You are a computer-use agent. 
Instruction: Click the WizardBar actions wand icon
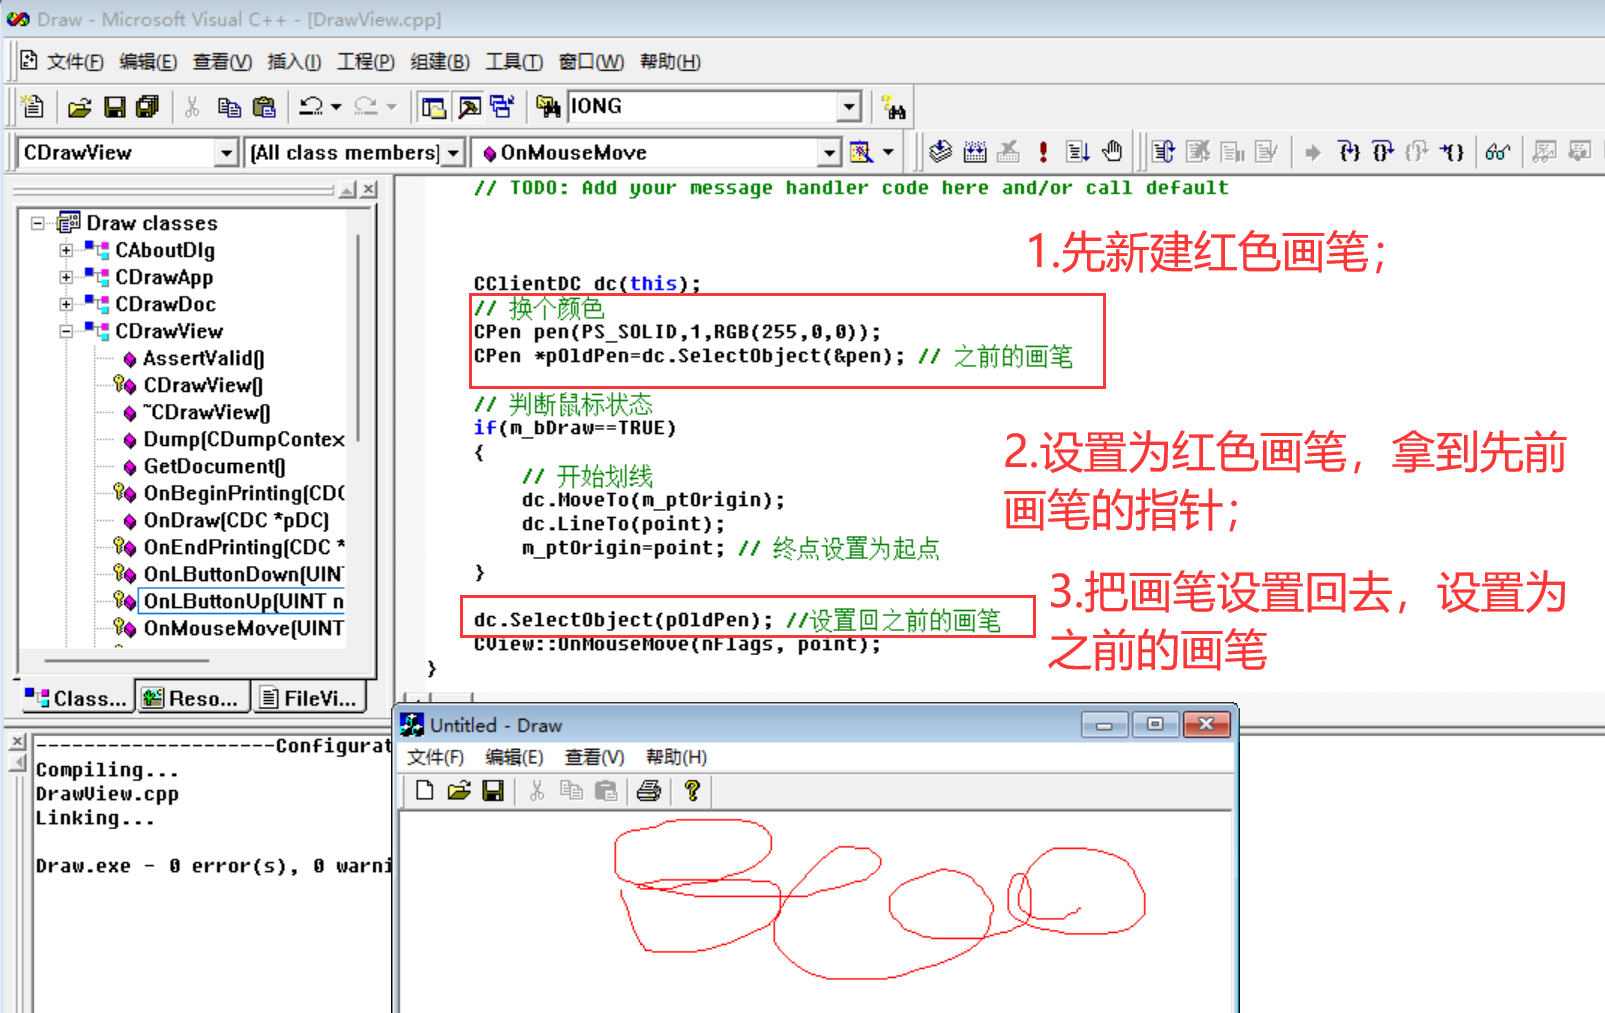coord(861,152)
